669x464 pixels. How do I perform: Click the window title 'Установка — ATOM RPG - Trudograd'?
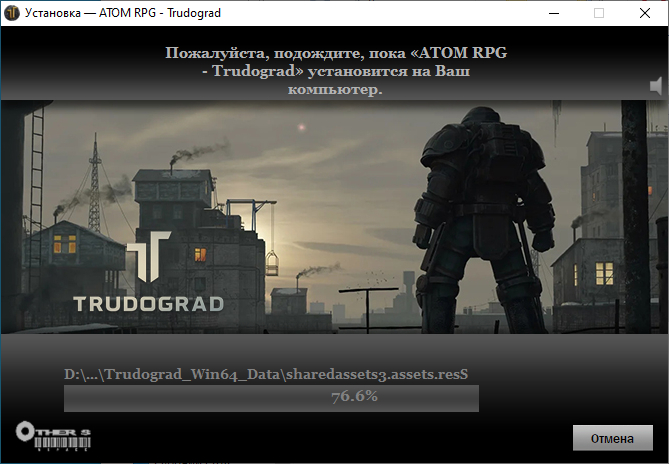click(x=123, y=13)
